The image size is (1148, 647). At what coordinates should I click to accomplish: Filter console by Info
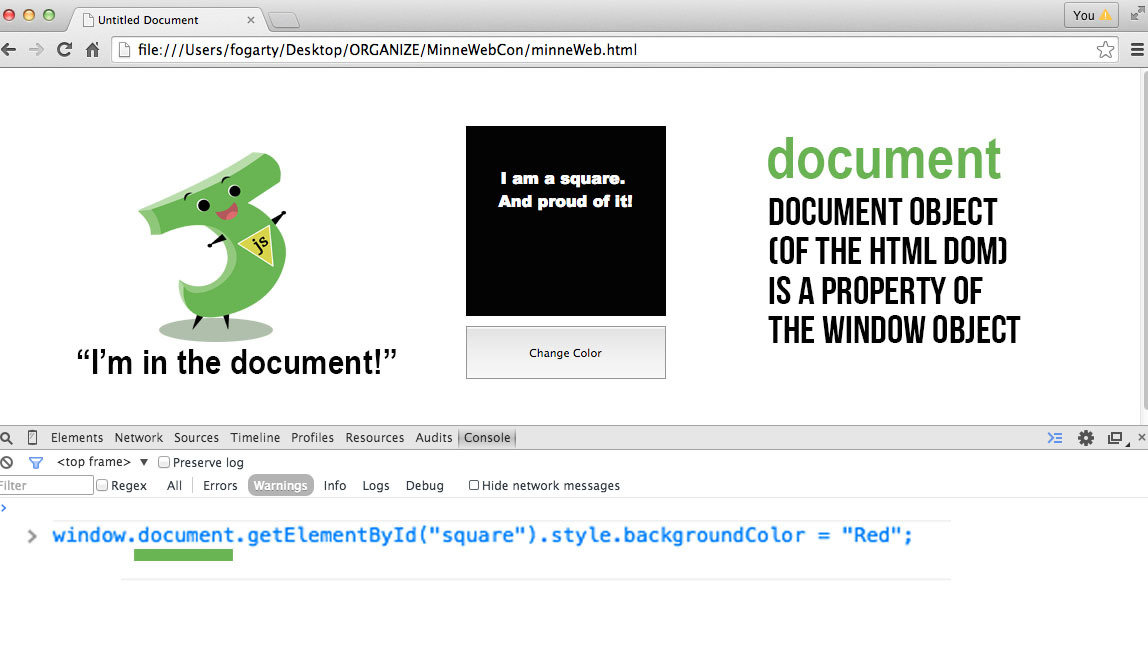click(x=335, y=485)
